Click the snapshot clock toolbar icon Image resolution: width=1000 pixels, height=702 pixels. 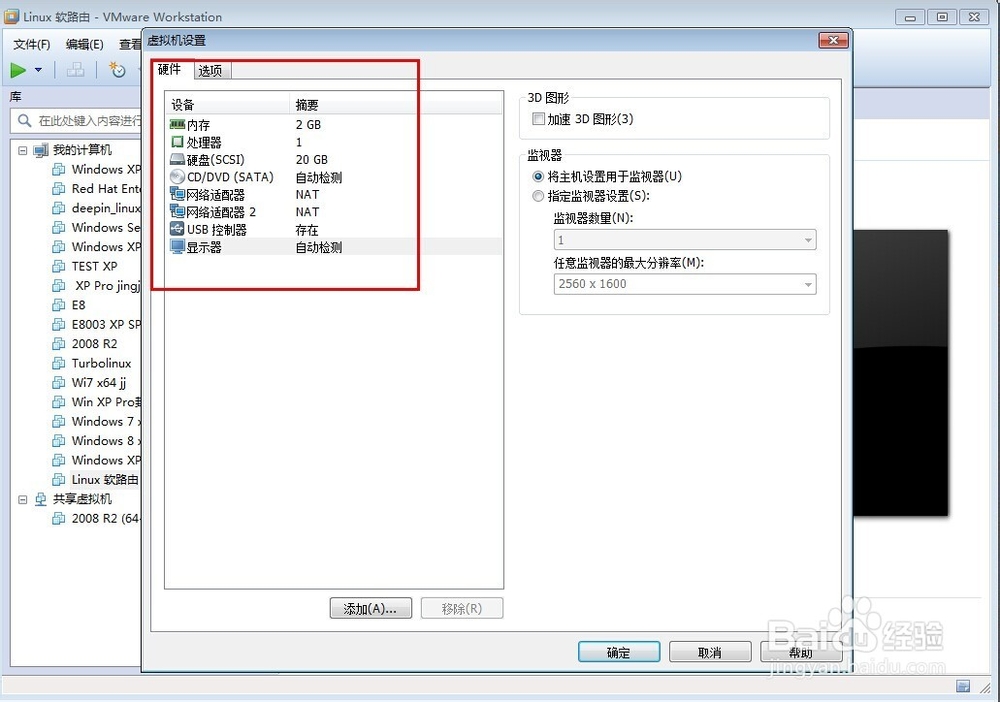(117, 69)
